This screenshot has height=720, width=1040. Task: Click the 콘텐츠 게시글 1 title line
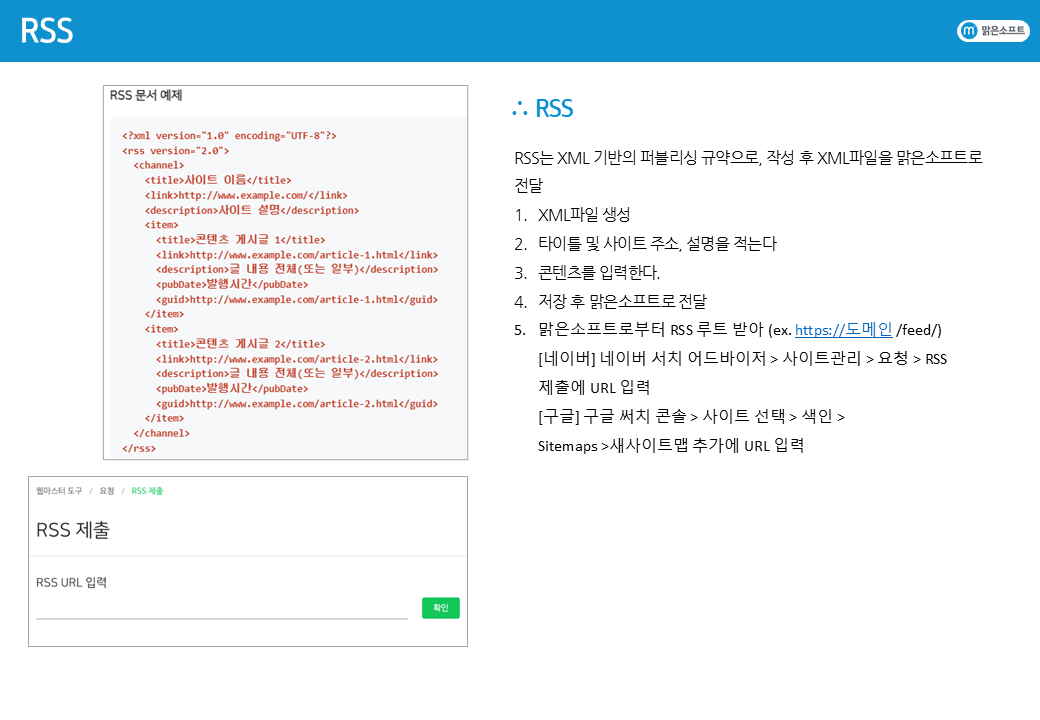coord(240,240)
